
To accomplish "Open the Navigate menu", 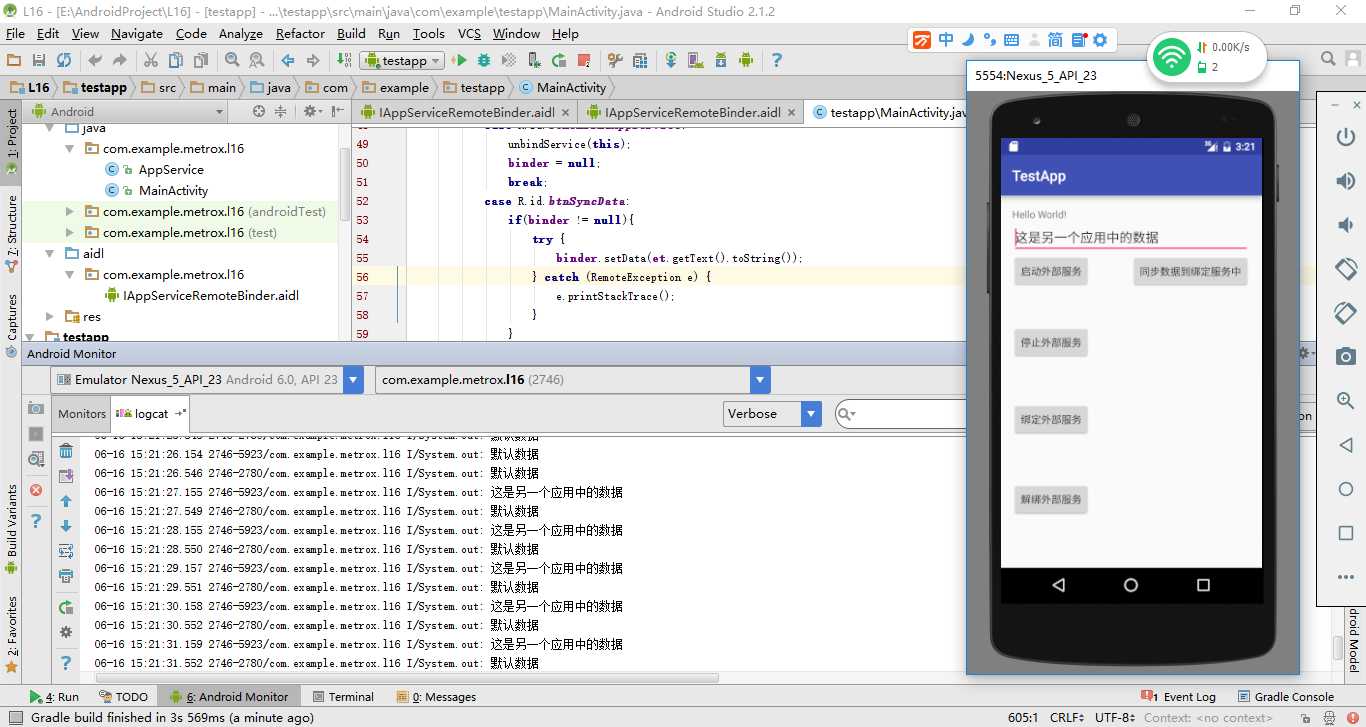I will click(x=137, y=33).
